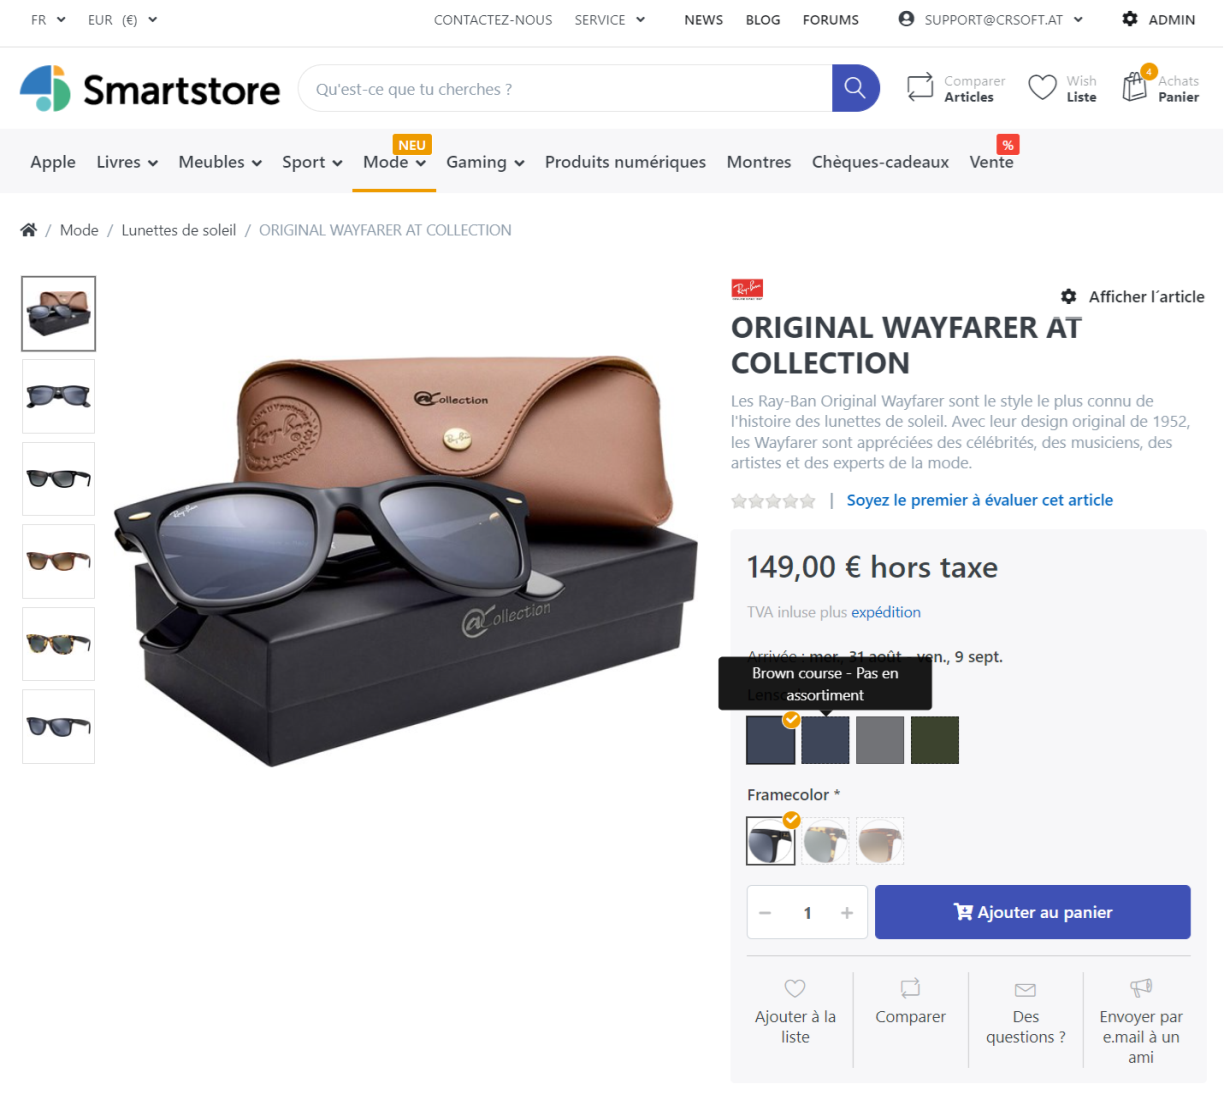The width and height of the screenshot is (1224, 1095).
Task: Type in the Qu'est-ce que tu cherches search field
Action: pos(565,89)
